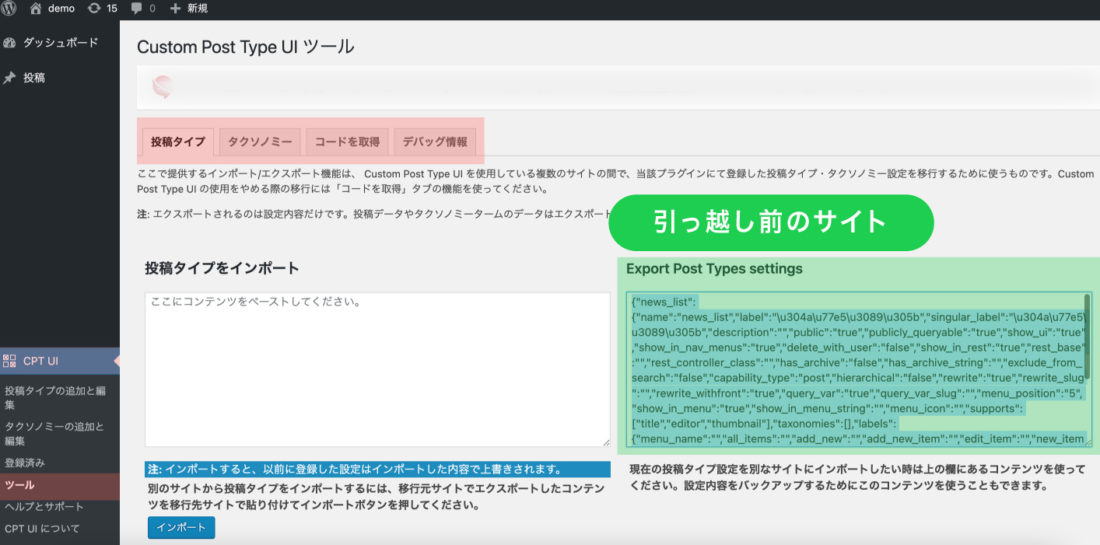Click the export textarea scrollbar
Screen dimensions: 1100x545
click(1087, 335)
